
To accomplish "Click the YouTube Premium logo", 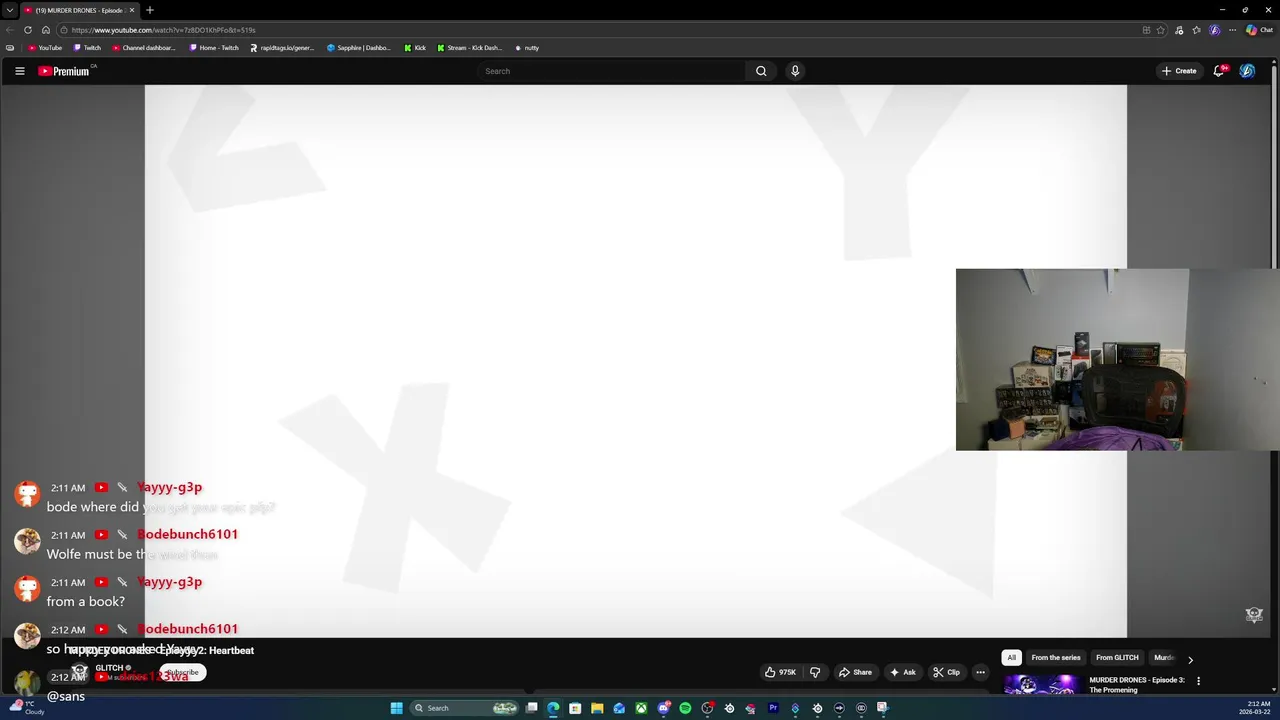I will click(x=64, y=71).
